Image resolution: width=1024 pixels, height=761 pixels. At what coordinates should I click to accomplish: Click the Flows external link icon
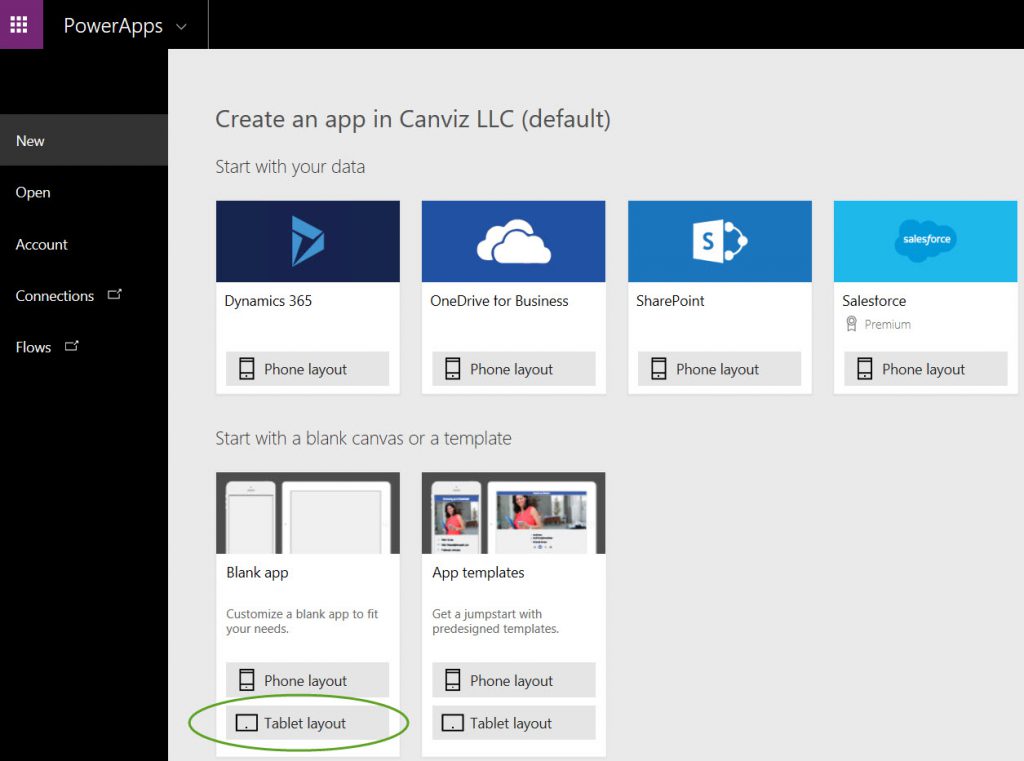pyautogui.click(x=71, y=346)
